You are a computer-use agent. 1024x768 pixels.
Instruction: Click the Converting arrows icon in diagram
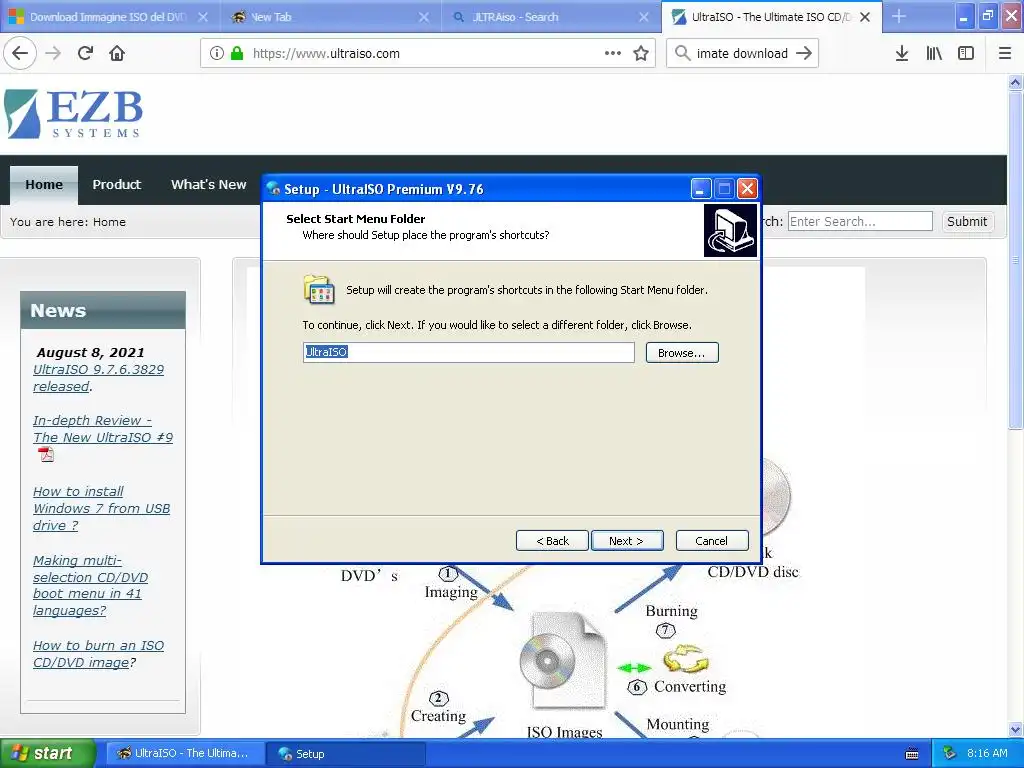click(x=685, y=659)
